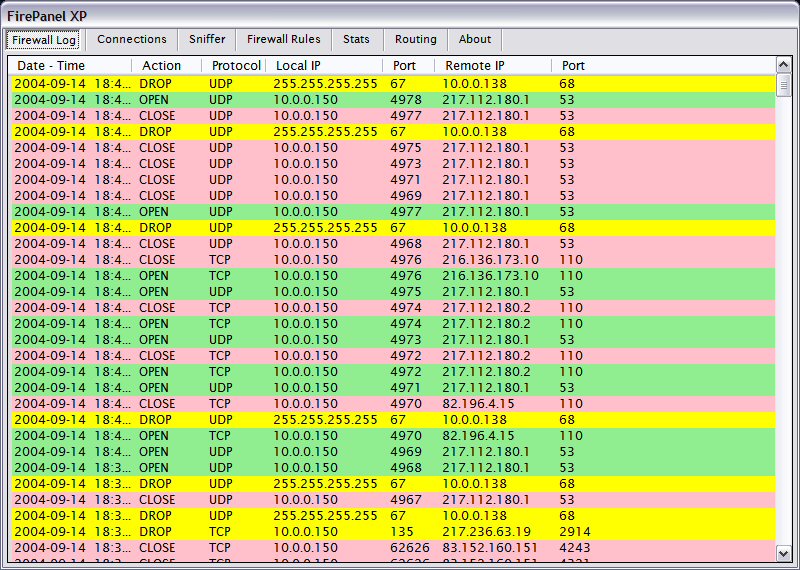
Task: Select CLOSE action in the port 4967 row
Action: [157, 500]
